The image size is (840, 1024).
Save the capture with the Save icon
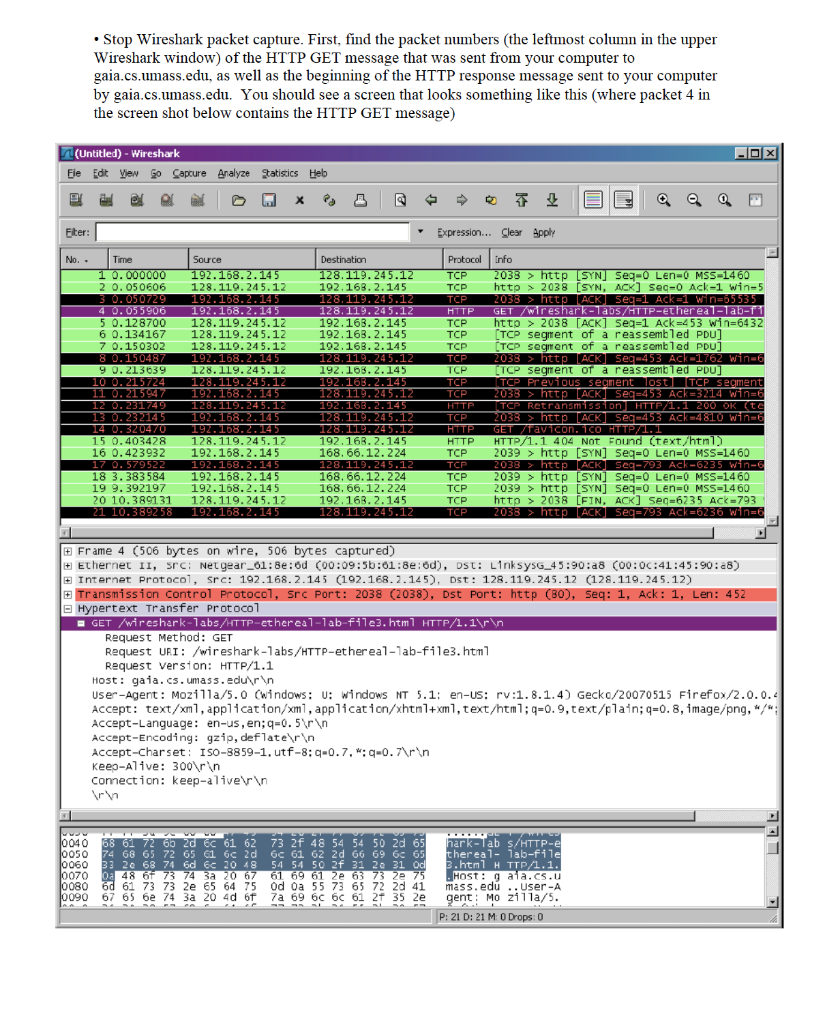pyautogui.click(x=268, y=200)
